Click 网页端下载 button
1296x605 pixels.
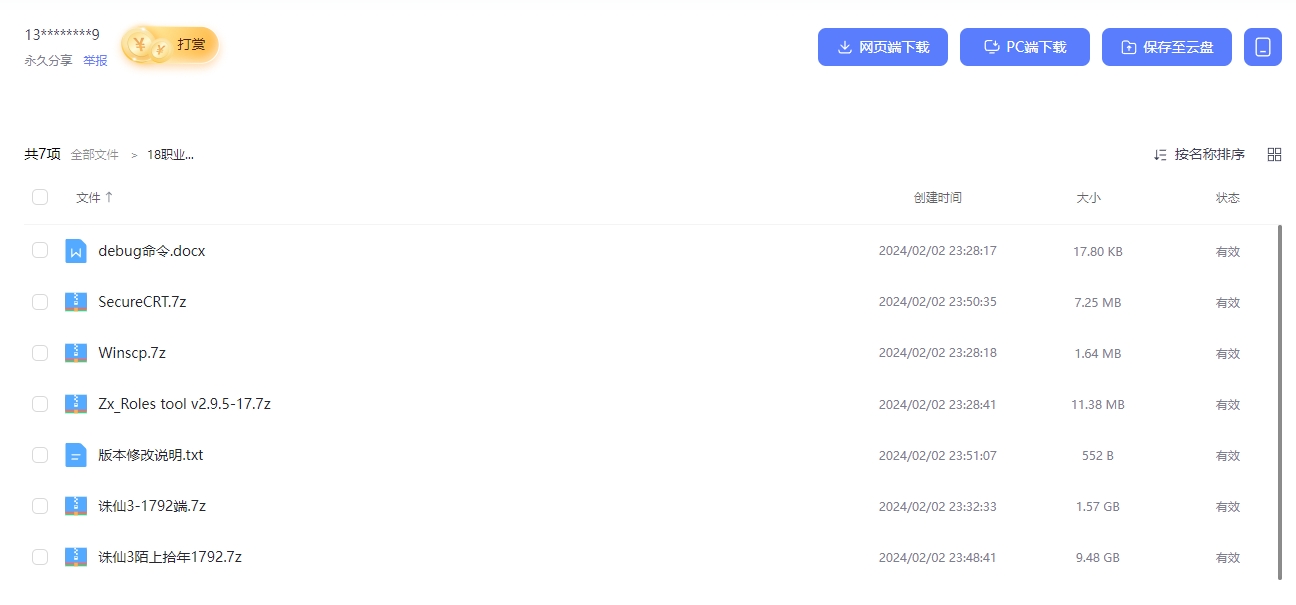tap(883, 47)
